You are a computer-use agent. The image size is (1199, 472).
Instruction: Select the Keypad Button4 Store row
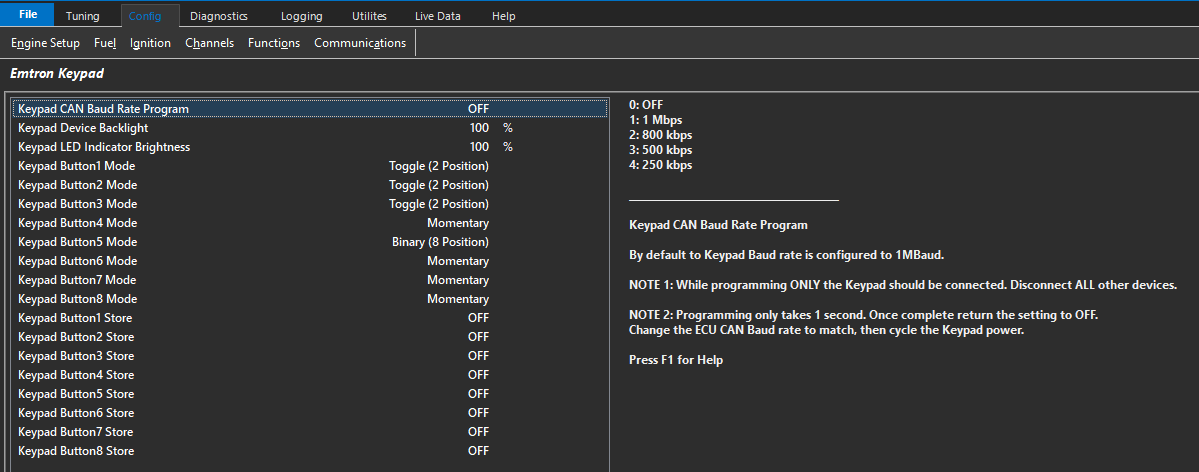point(310,375)
